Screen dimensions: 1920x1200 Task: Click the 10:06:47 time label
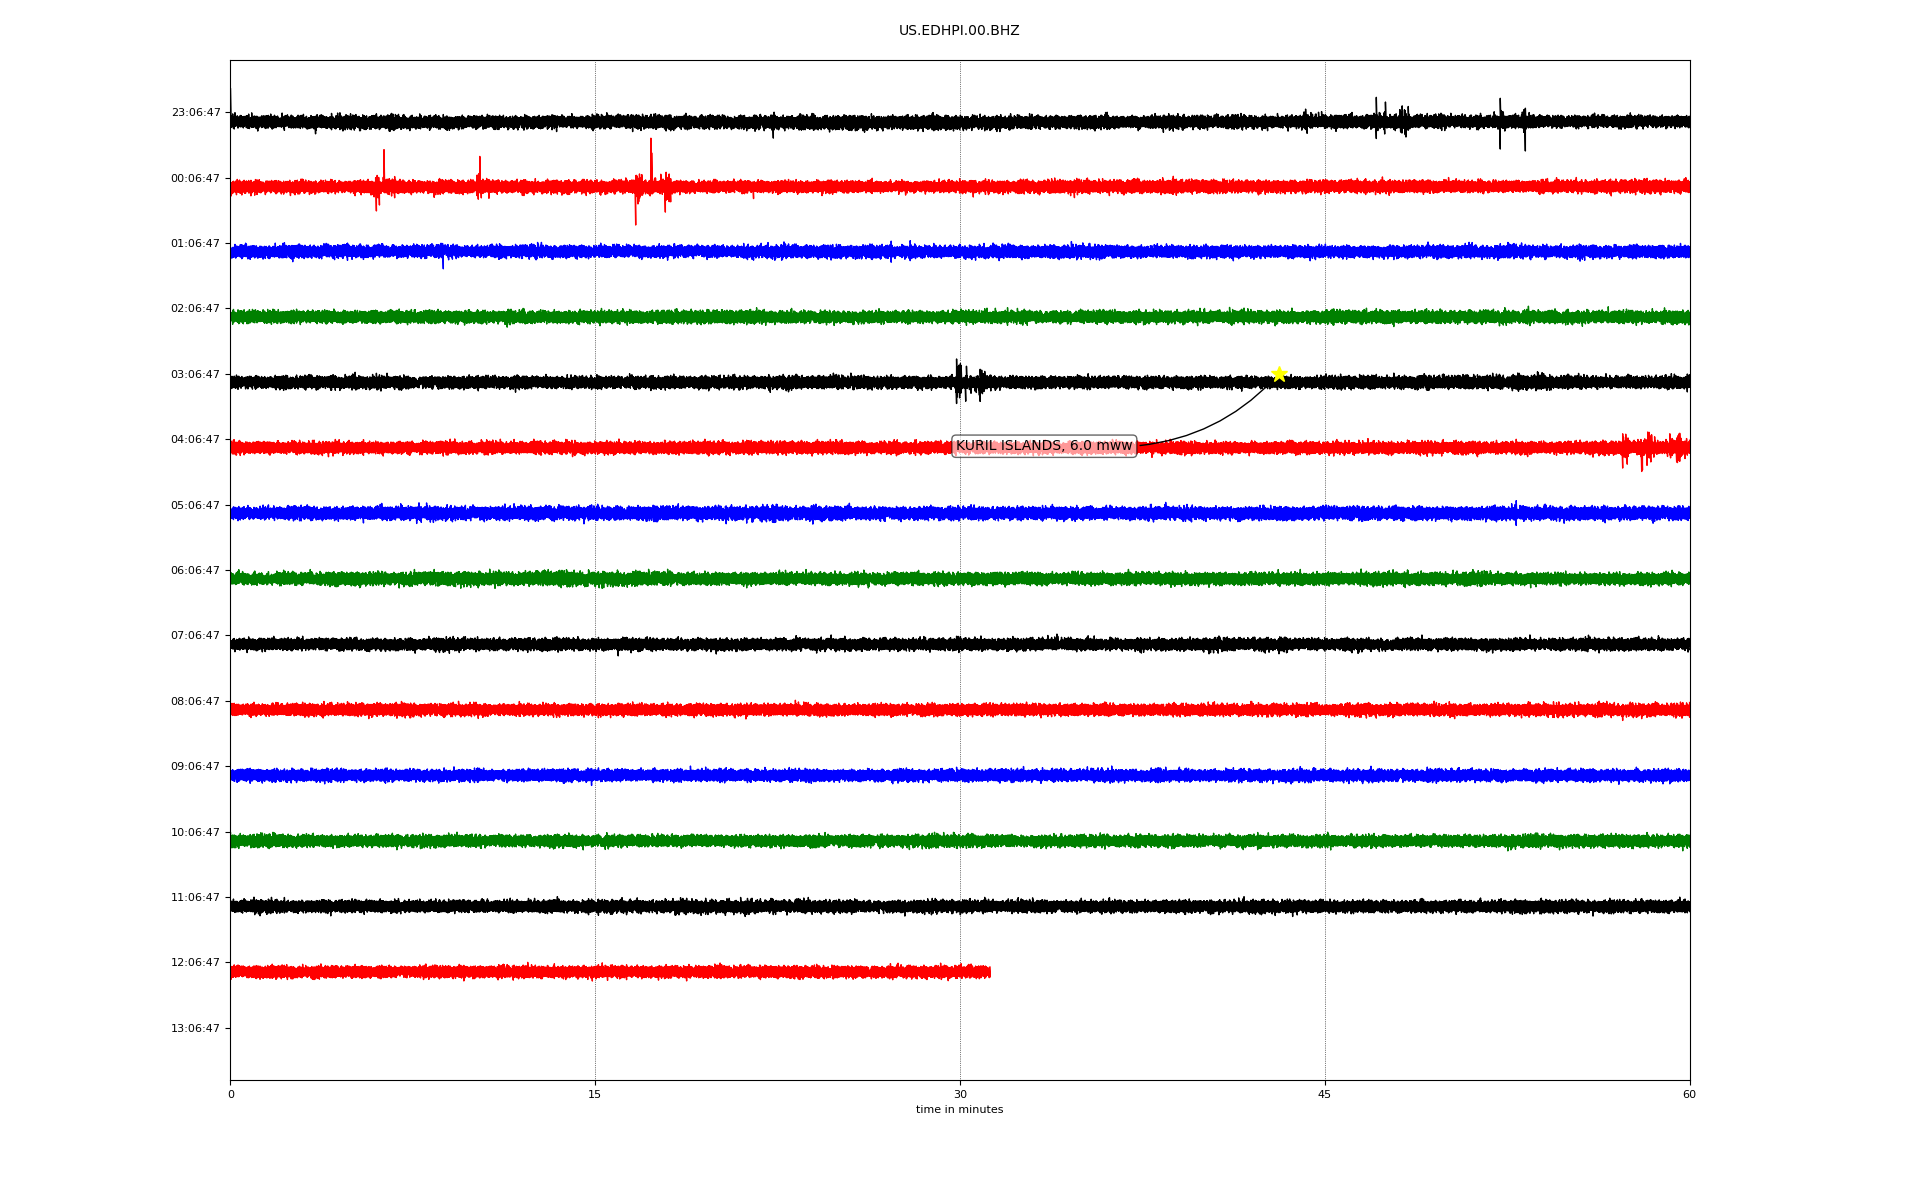tap(196, 833)
